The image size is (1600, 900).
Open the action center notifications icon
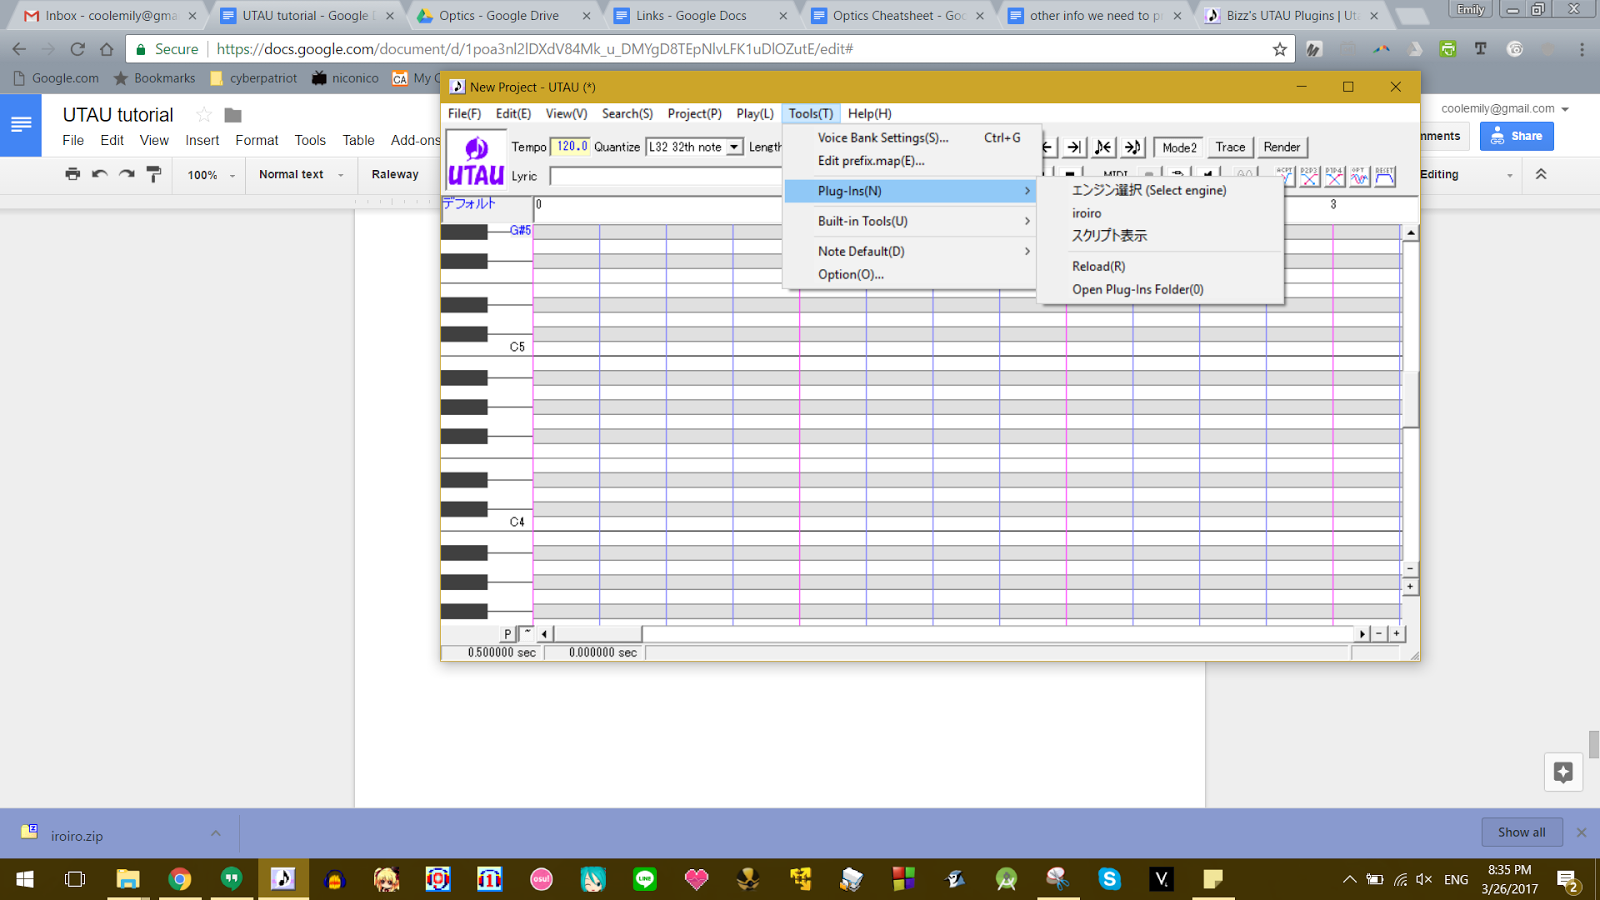point(1568,880)
